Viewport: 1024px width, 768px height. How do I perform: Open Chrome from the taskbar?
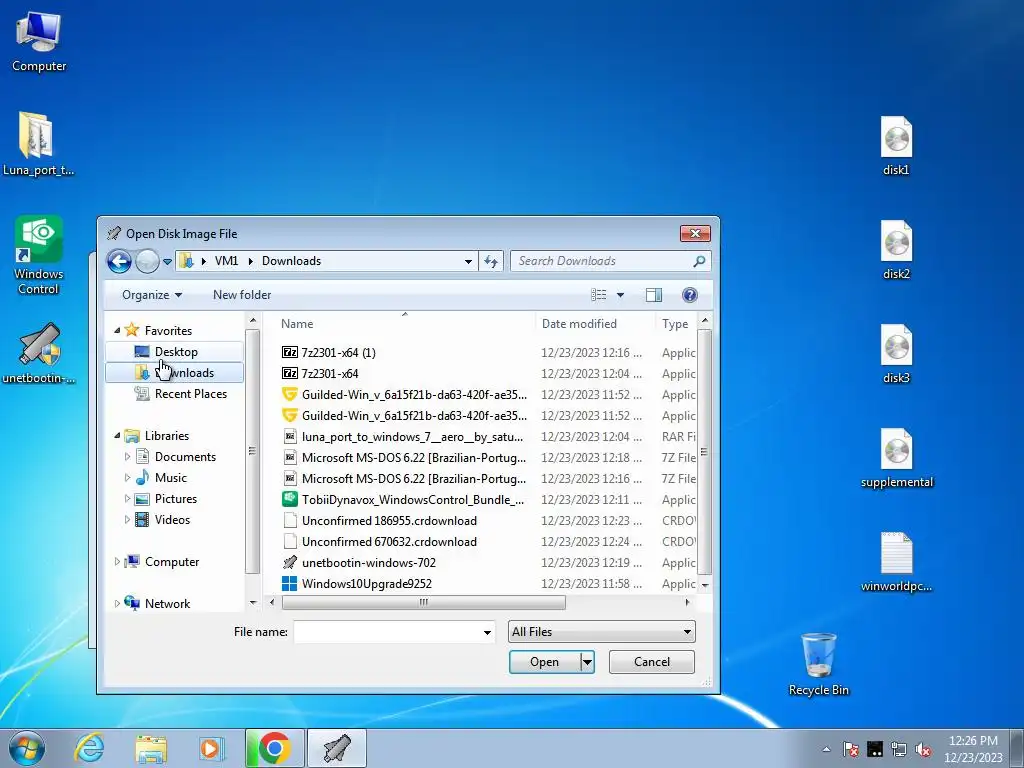pos(274,748)
